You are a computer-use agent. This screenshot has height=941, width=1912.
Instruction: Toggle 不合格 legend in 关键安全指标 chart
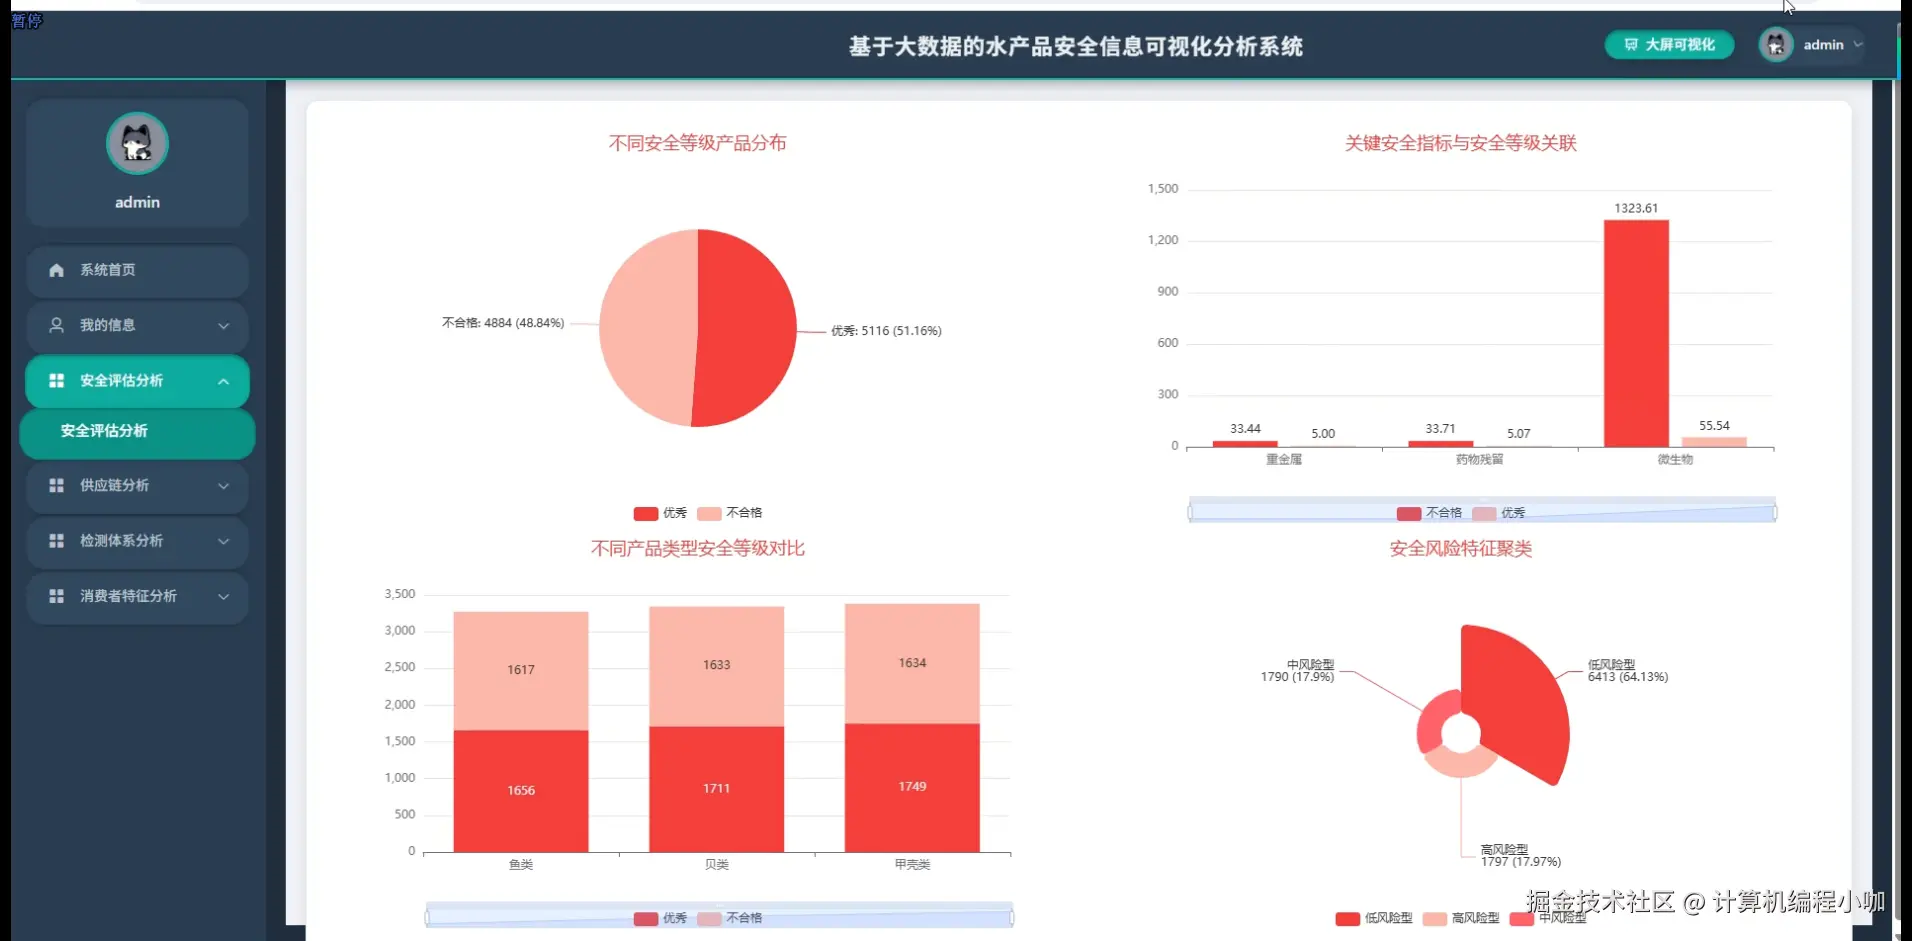point(1429,513)
